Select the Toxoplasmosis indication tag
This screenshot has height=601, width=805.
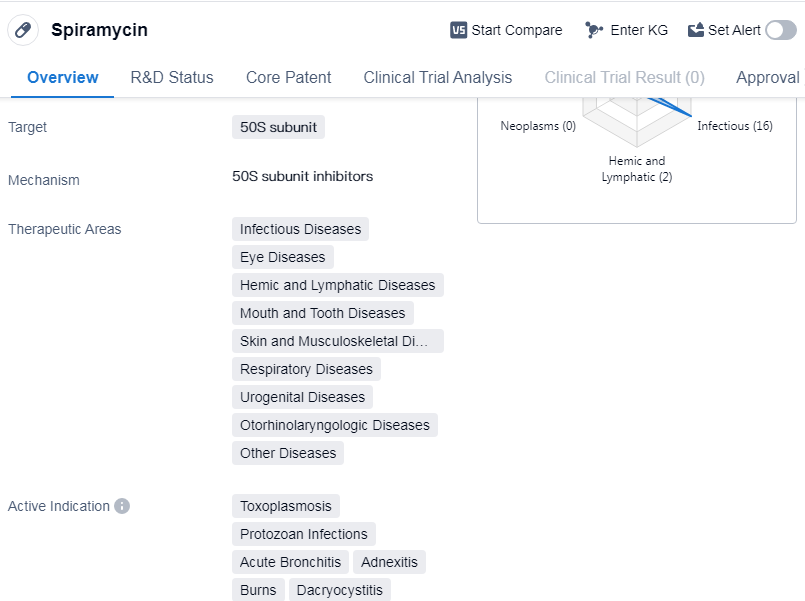(x=286, y=506)
